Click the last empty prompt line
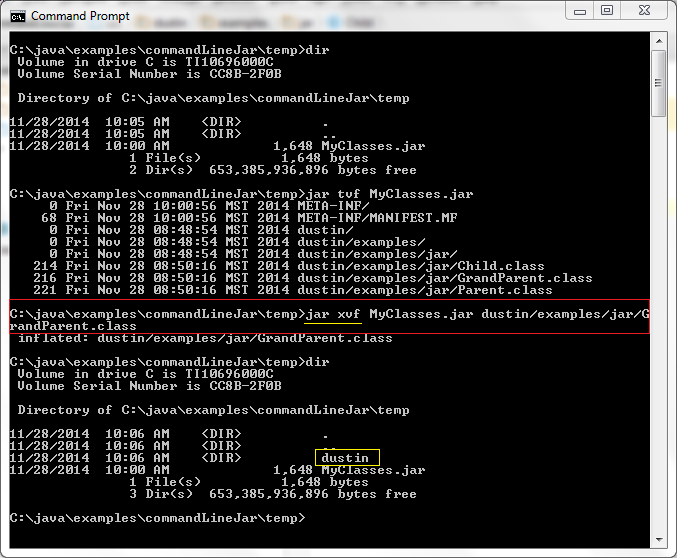The image size is (677, 558). coord(160,518)
